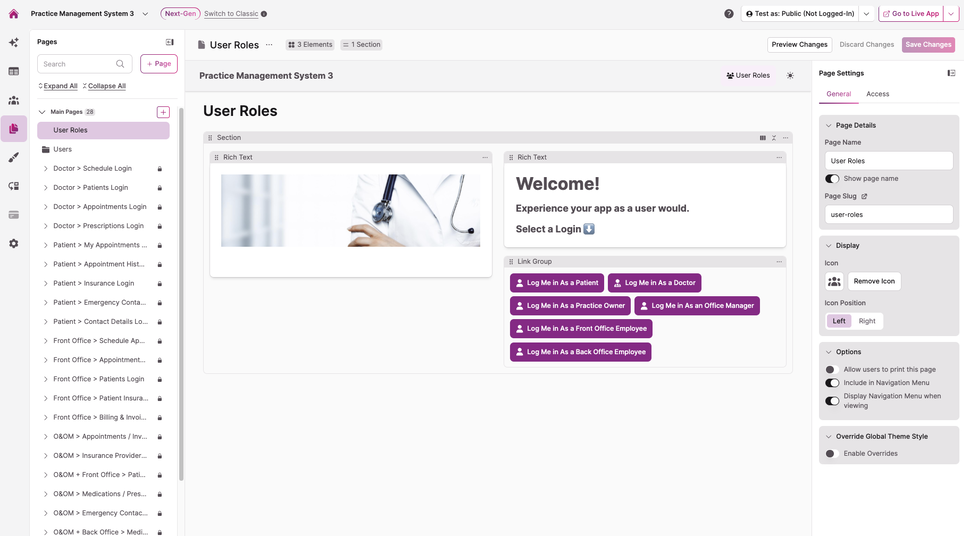Viewport: 964px width, 536px height.
Task: Open the Go to Live App dropdown arrow
Action: pyautogui.click(x=951, y=14)
